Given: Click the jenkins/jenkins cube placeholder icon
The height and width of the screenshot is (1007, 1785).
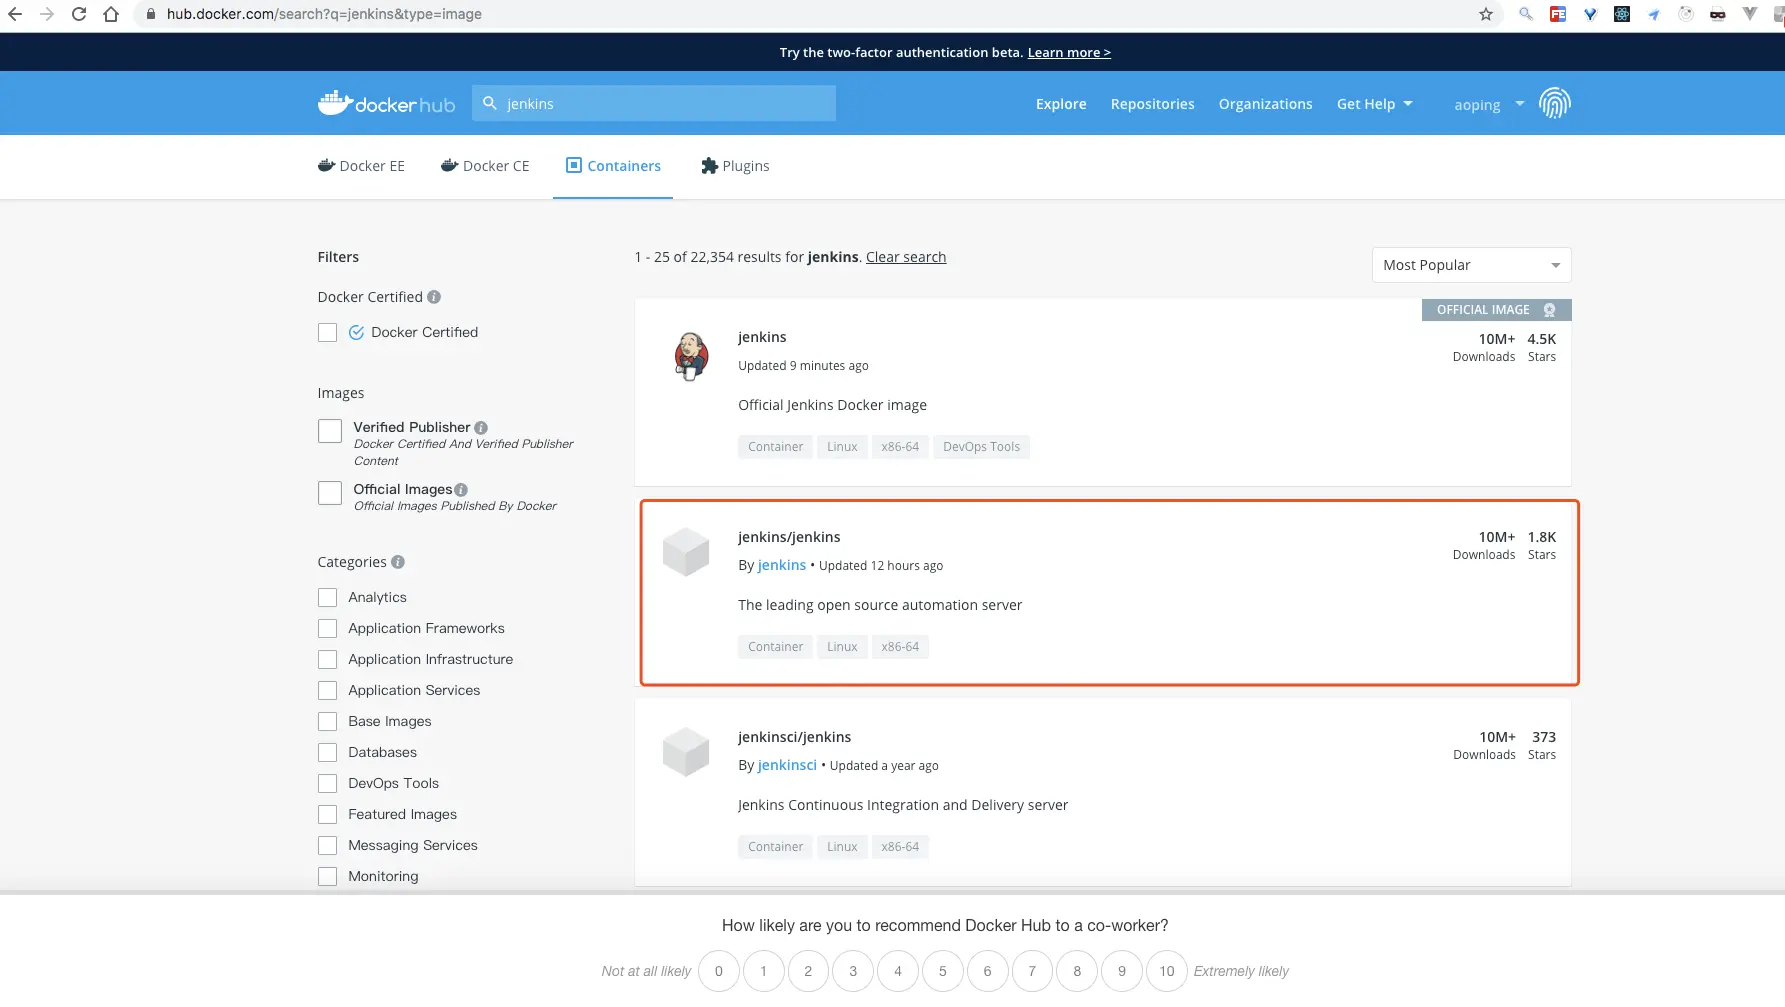Looking at the screenshot, I should 686,552.
